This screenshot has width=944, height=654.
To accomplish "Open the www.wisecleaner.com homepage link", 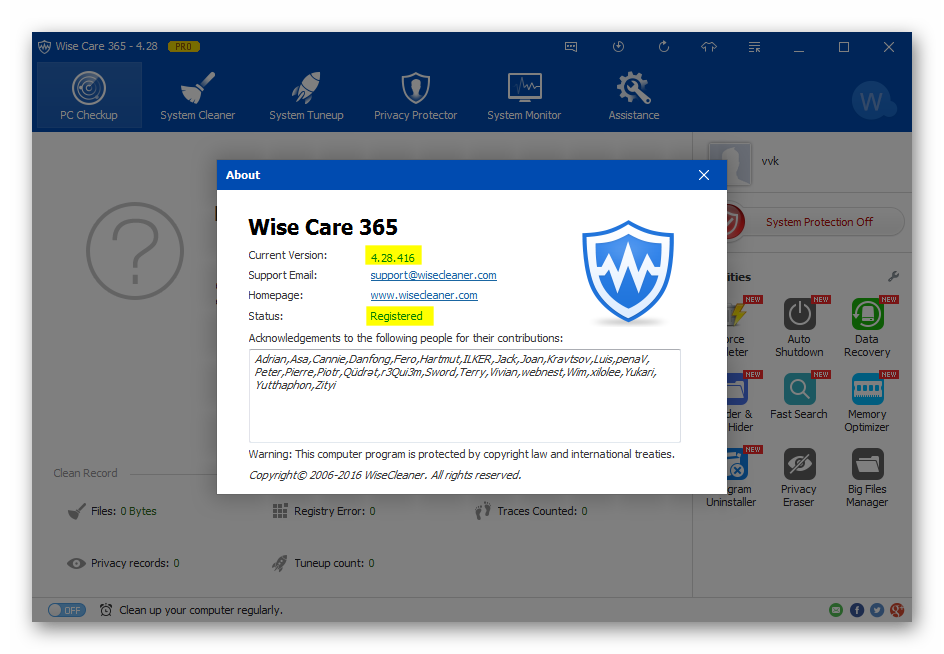I will (x=424, y=295).
